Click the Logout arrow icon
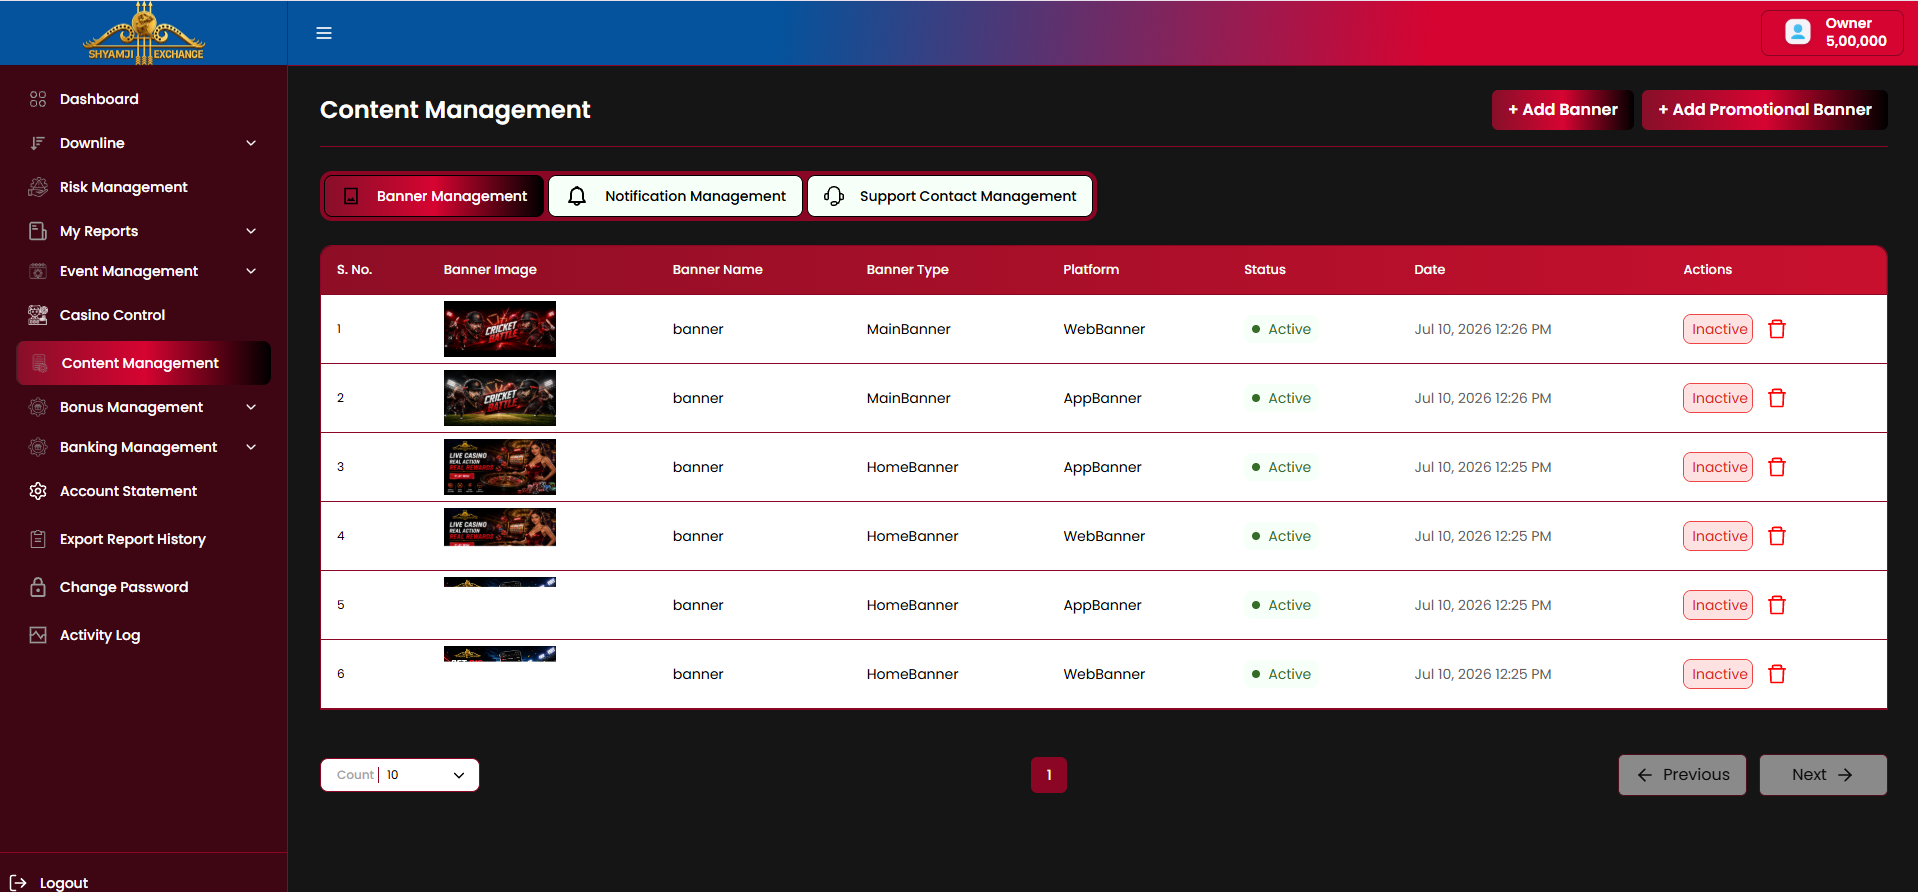 coord(18,883)
